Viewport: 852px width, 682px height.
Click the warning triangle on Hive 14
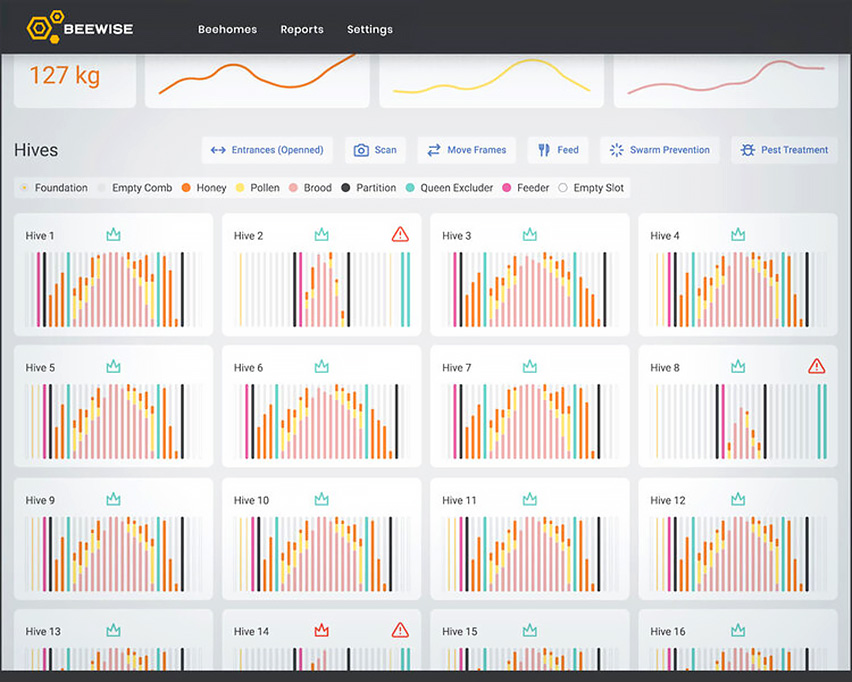400,630
